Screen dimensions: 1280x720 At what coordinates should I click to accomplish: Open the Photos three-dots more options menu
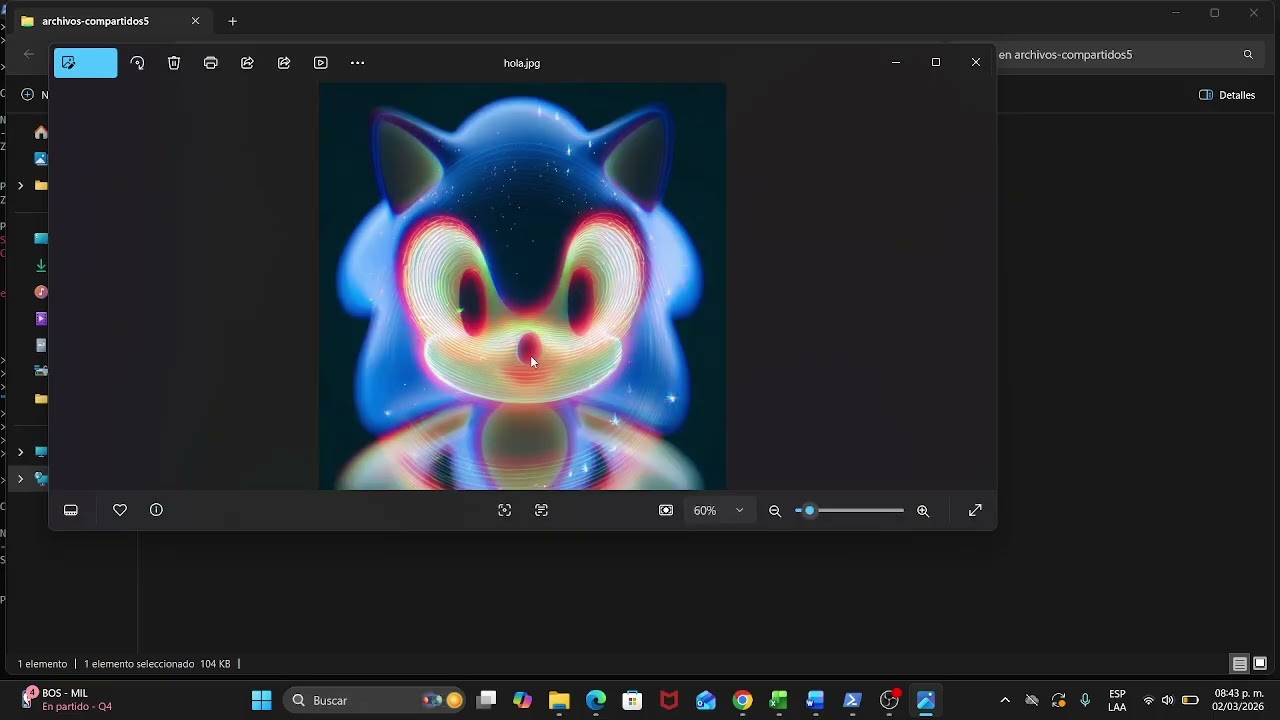[357, 63]
